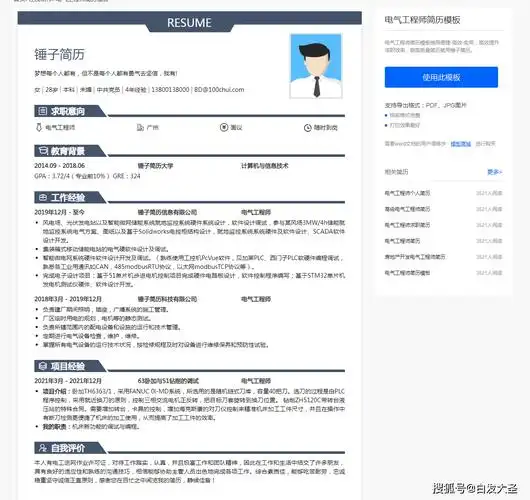Click the RESUME banner title
This screenshot has width=530, height=500.
(189, 23)
